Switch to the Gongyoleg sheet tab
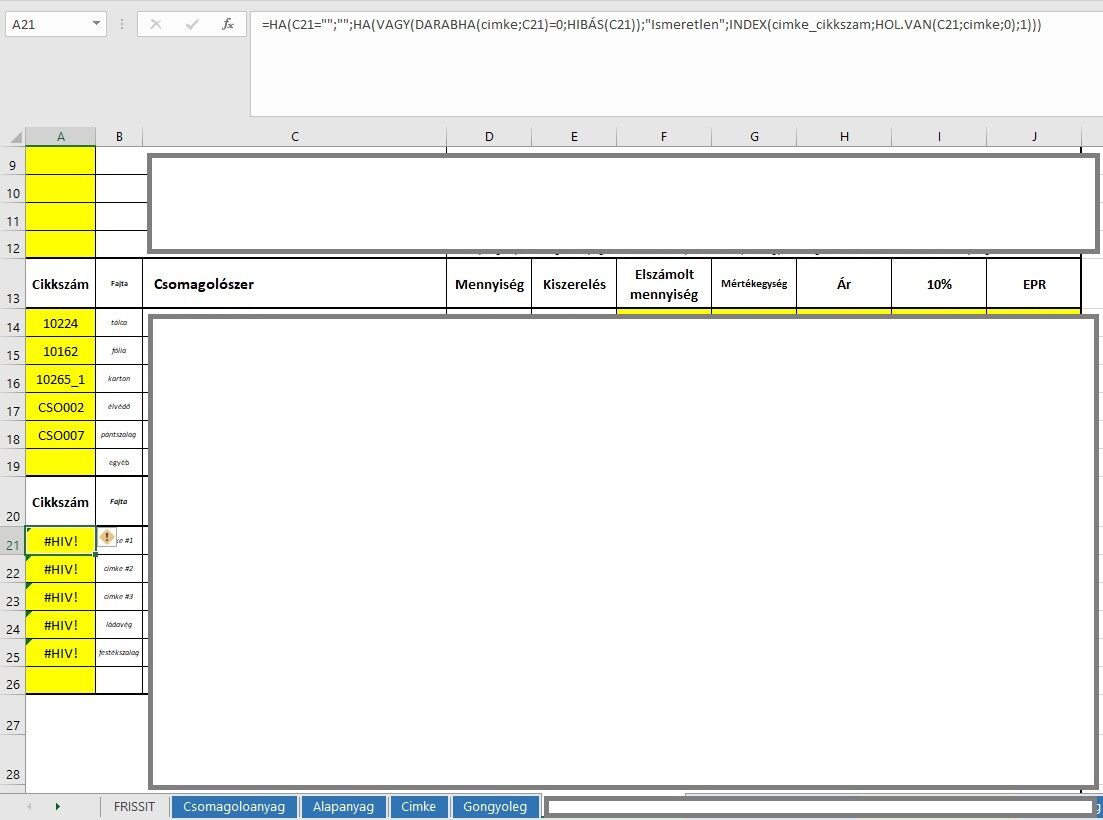 (495, 807)
